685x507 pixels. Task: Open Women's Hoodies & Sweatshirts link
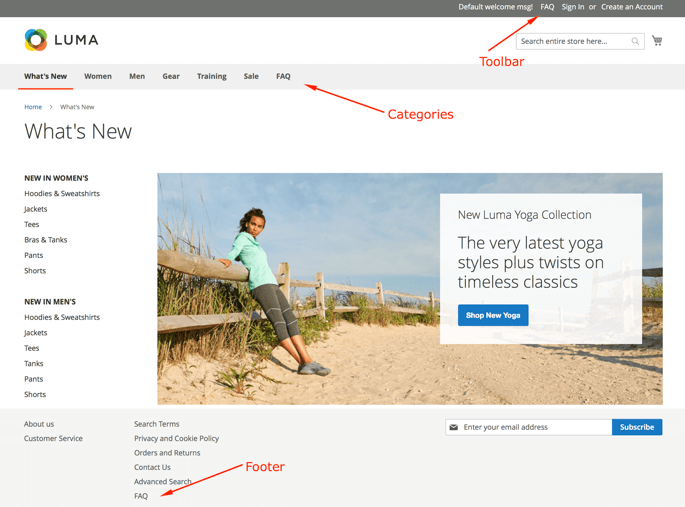click(62, 193)
